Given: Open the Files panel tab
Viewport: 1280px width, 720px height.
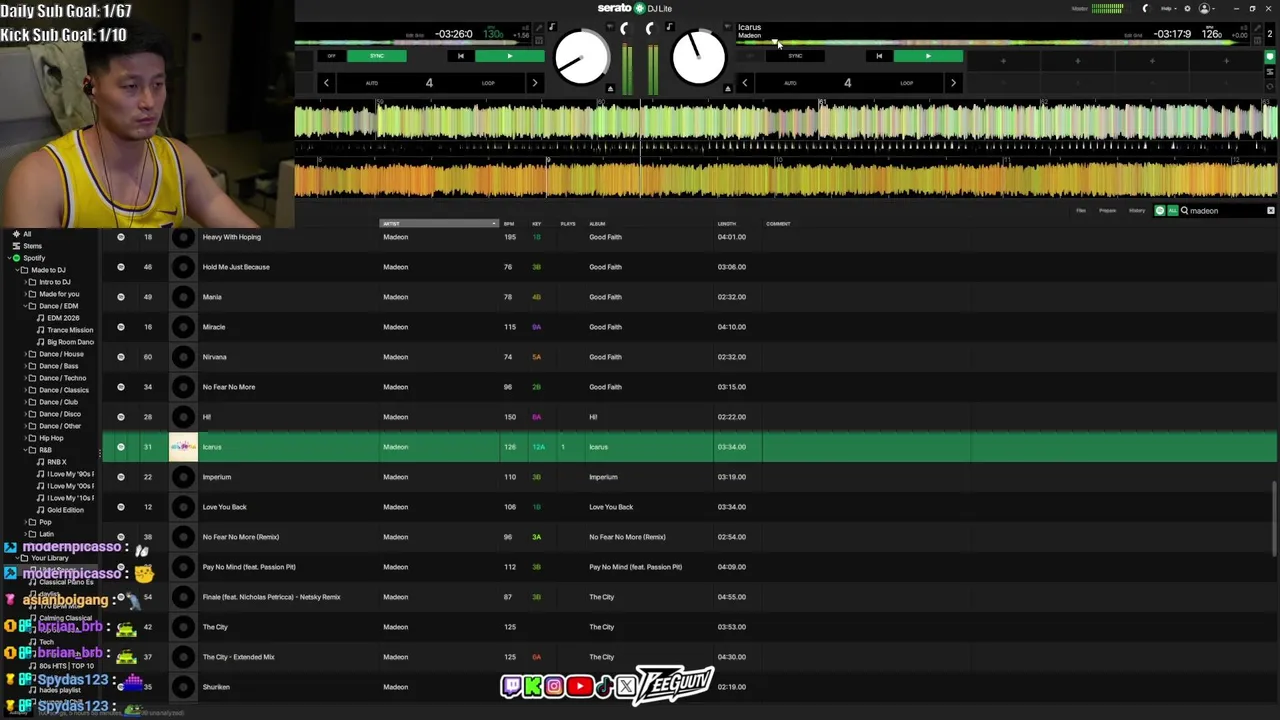Looking at the screenshot, I should click(x=1081, y=211).
